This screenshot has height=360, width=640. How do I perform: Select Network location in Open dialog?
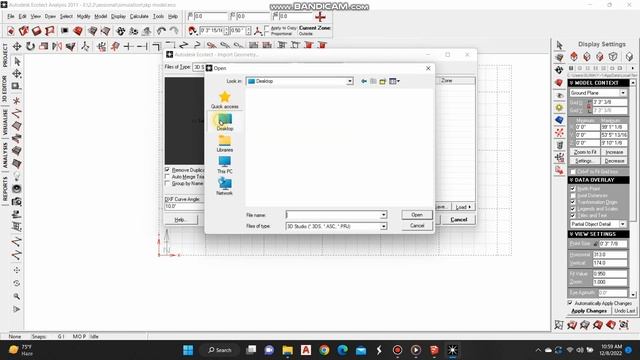224,187
